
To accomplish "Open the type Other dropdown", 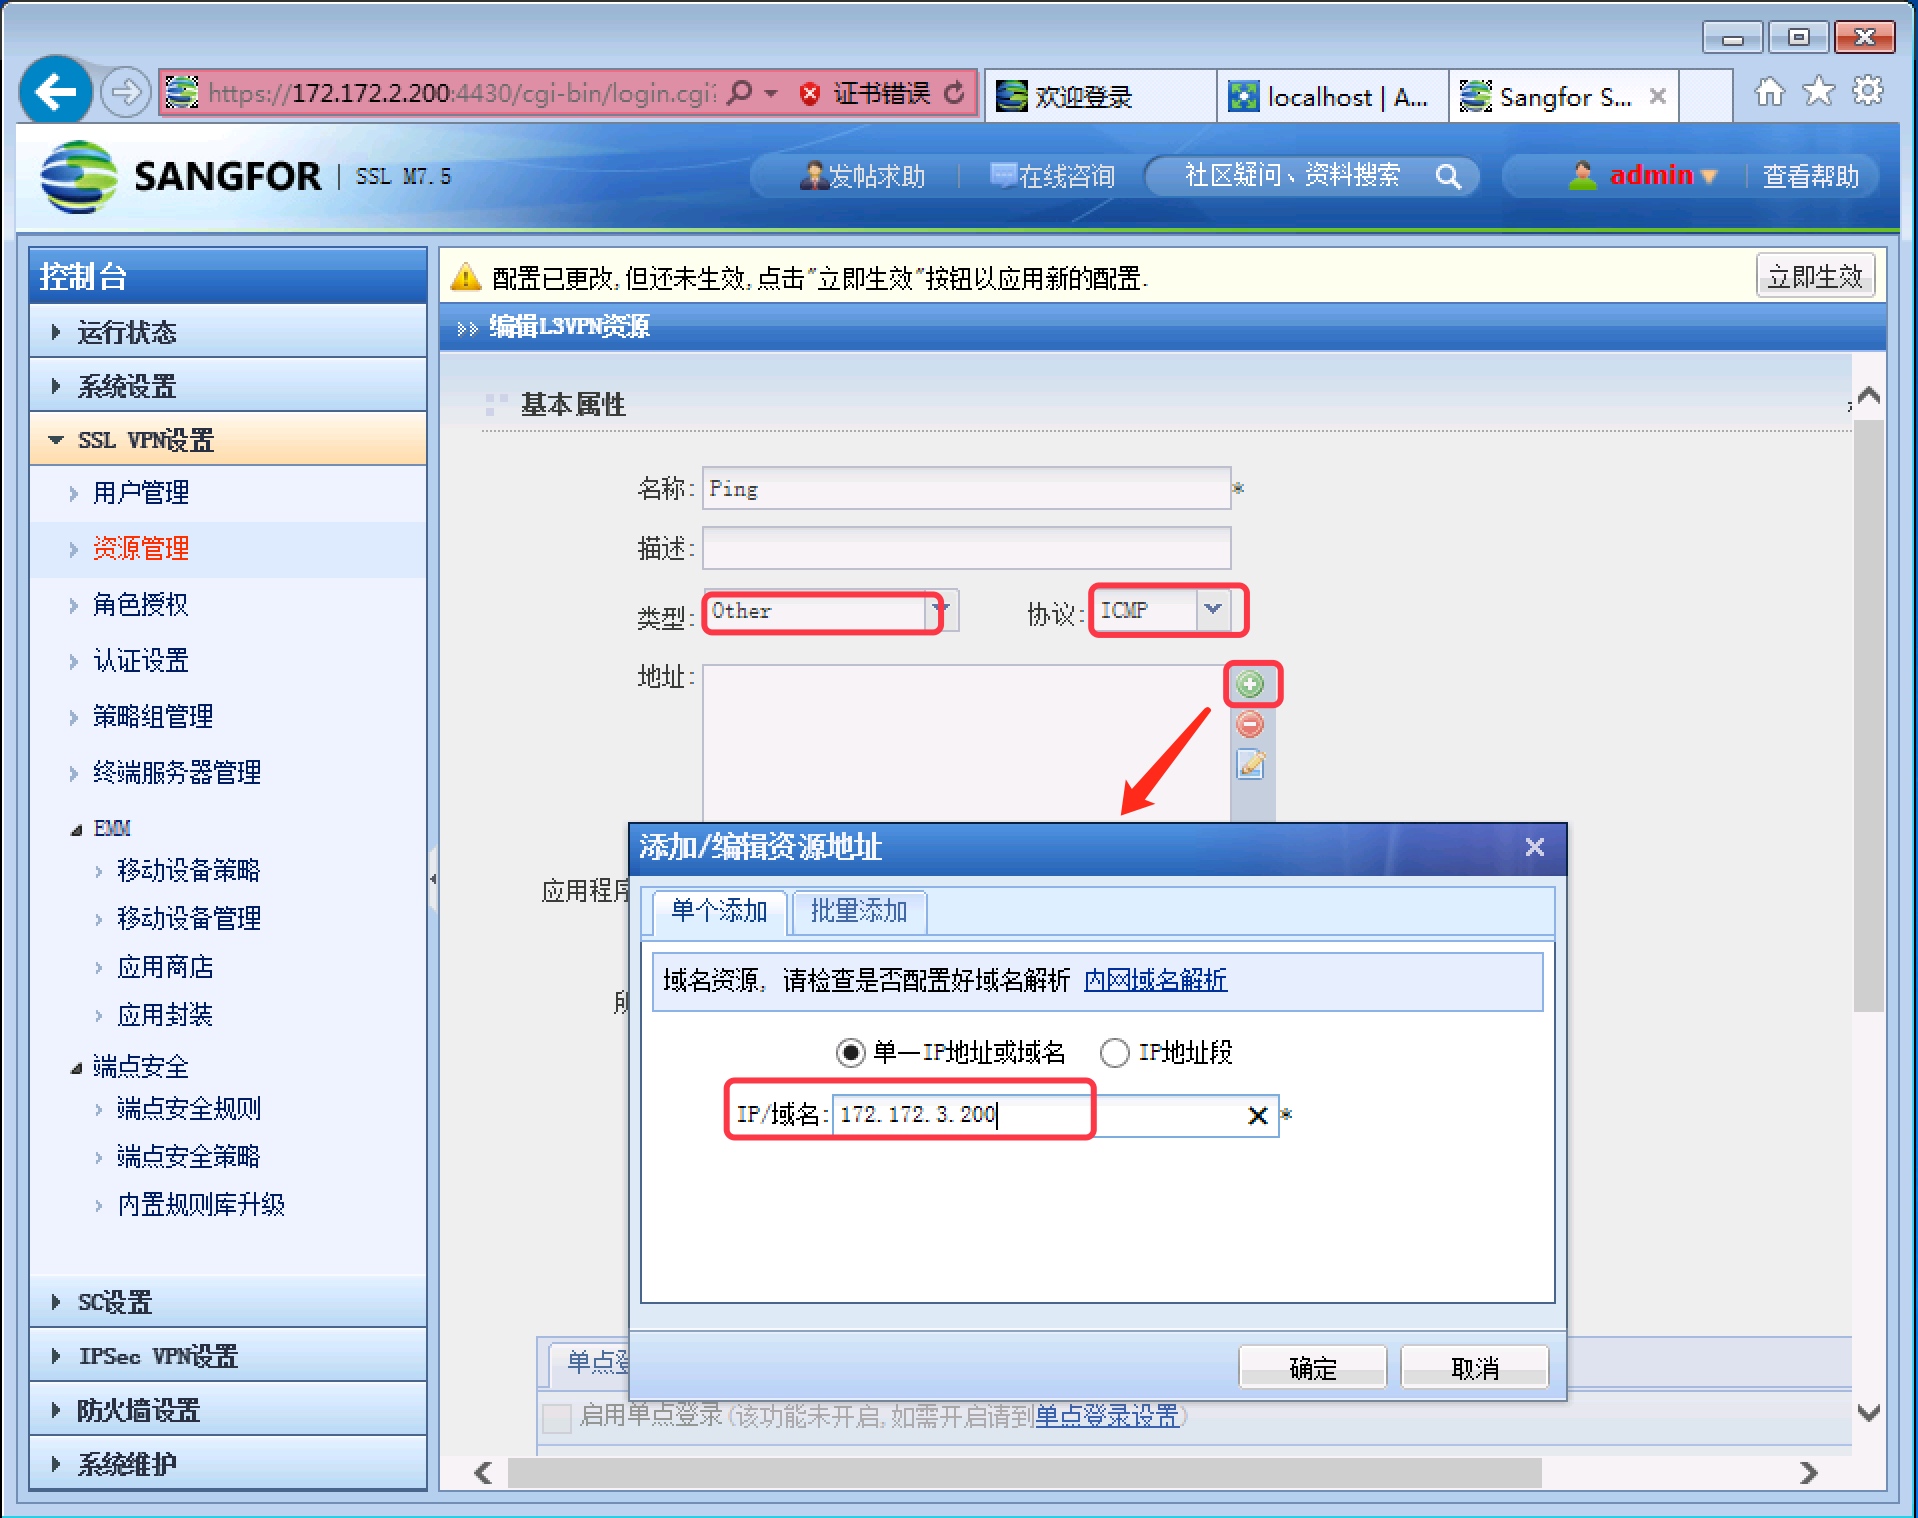I will (943, 609).
